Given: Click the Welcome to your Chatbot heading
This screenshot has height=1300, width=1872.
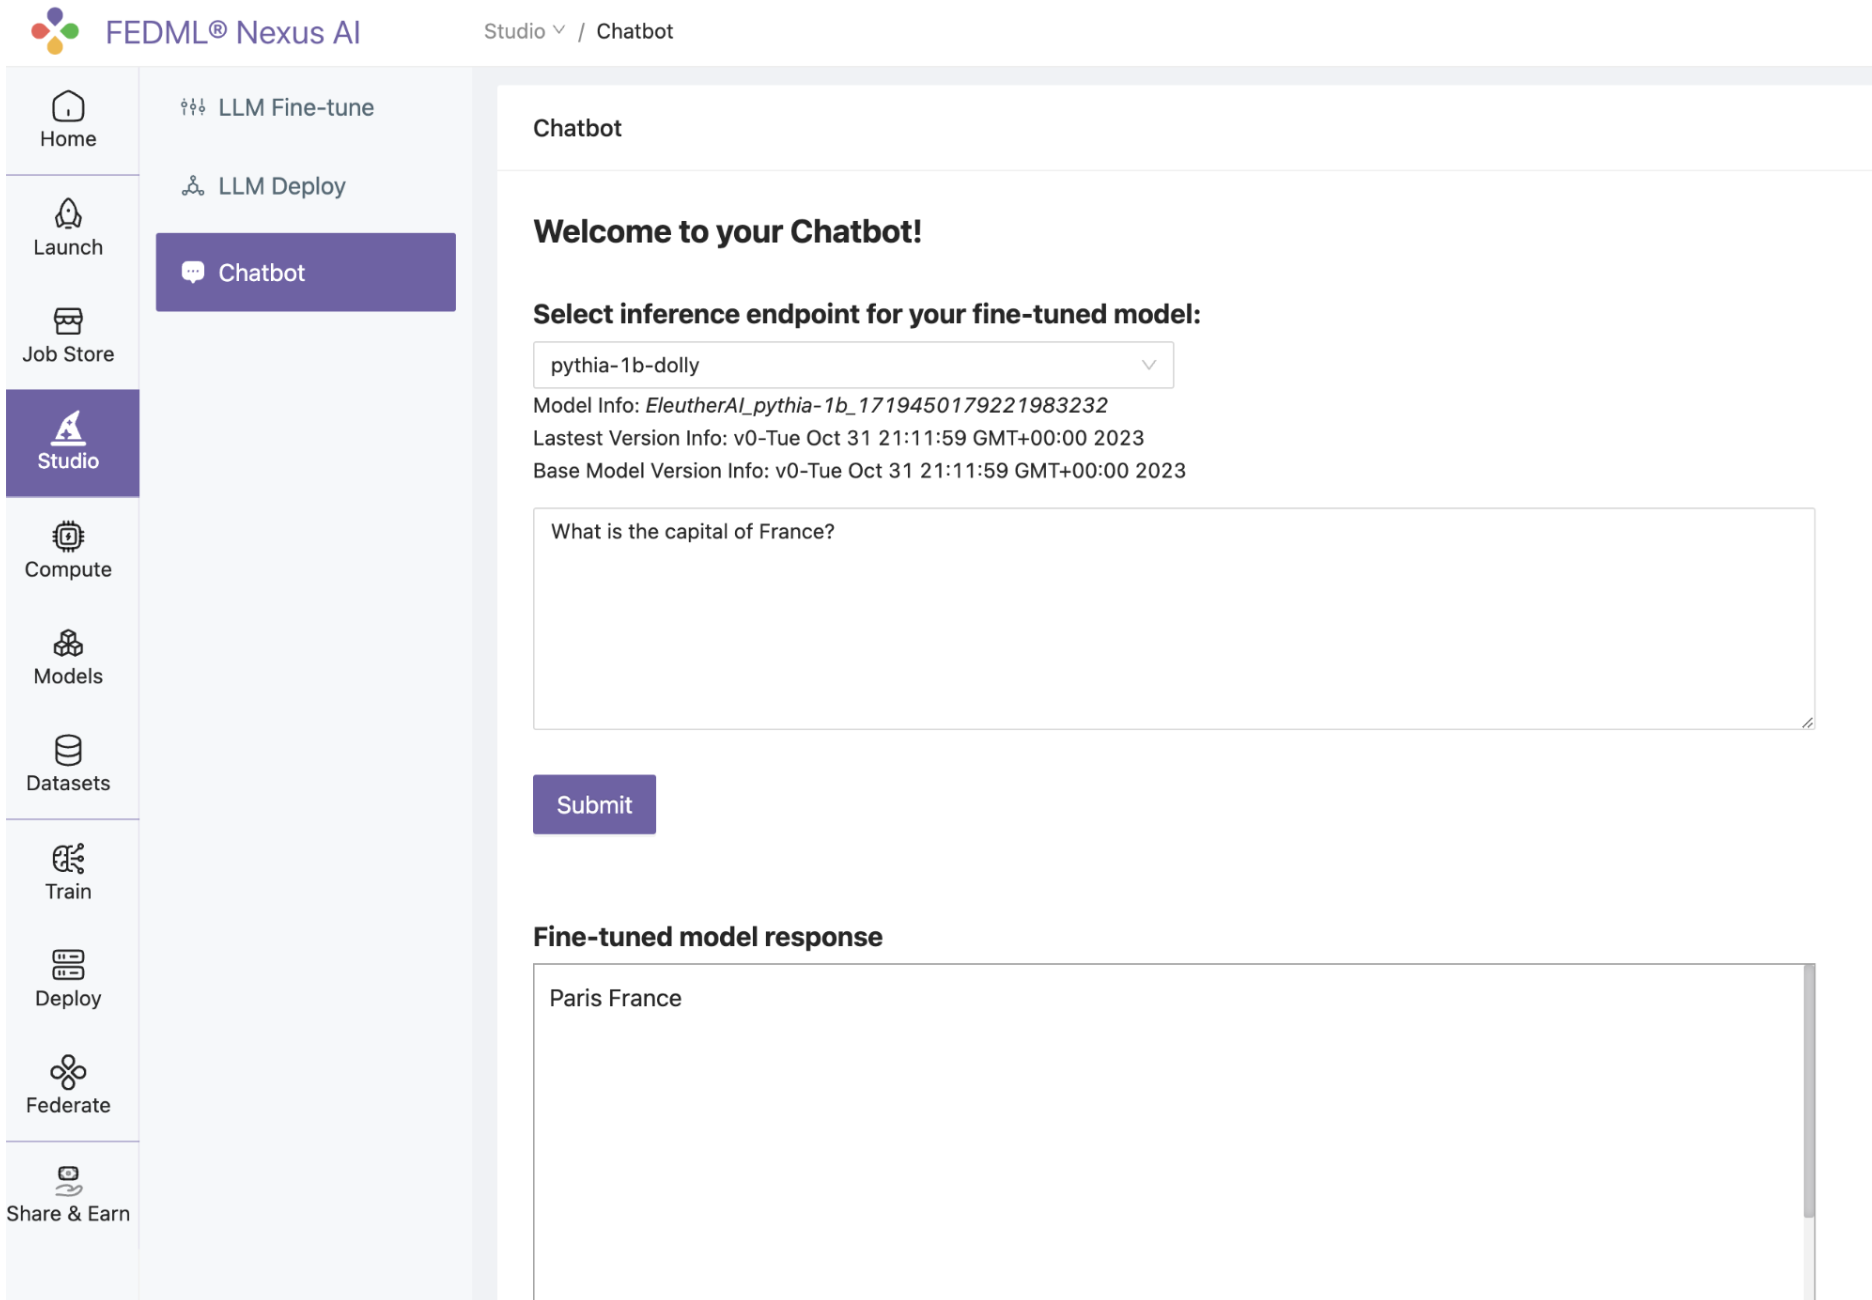Looking at the screenshot, I should [727, 232].
